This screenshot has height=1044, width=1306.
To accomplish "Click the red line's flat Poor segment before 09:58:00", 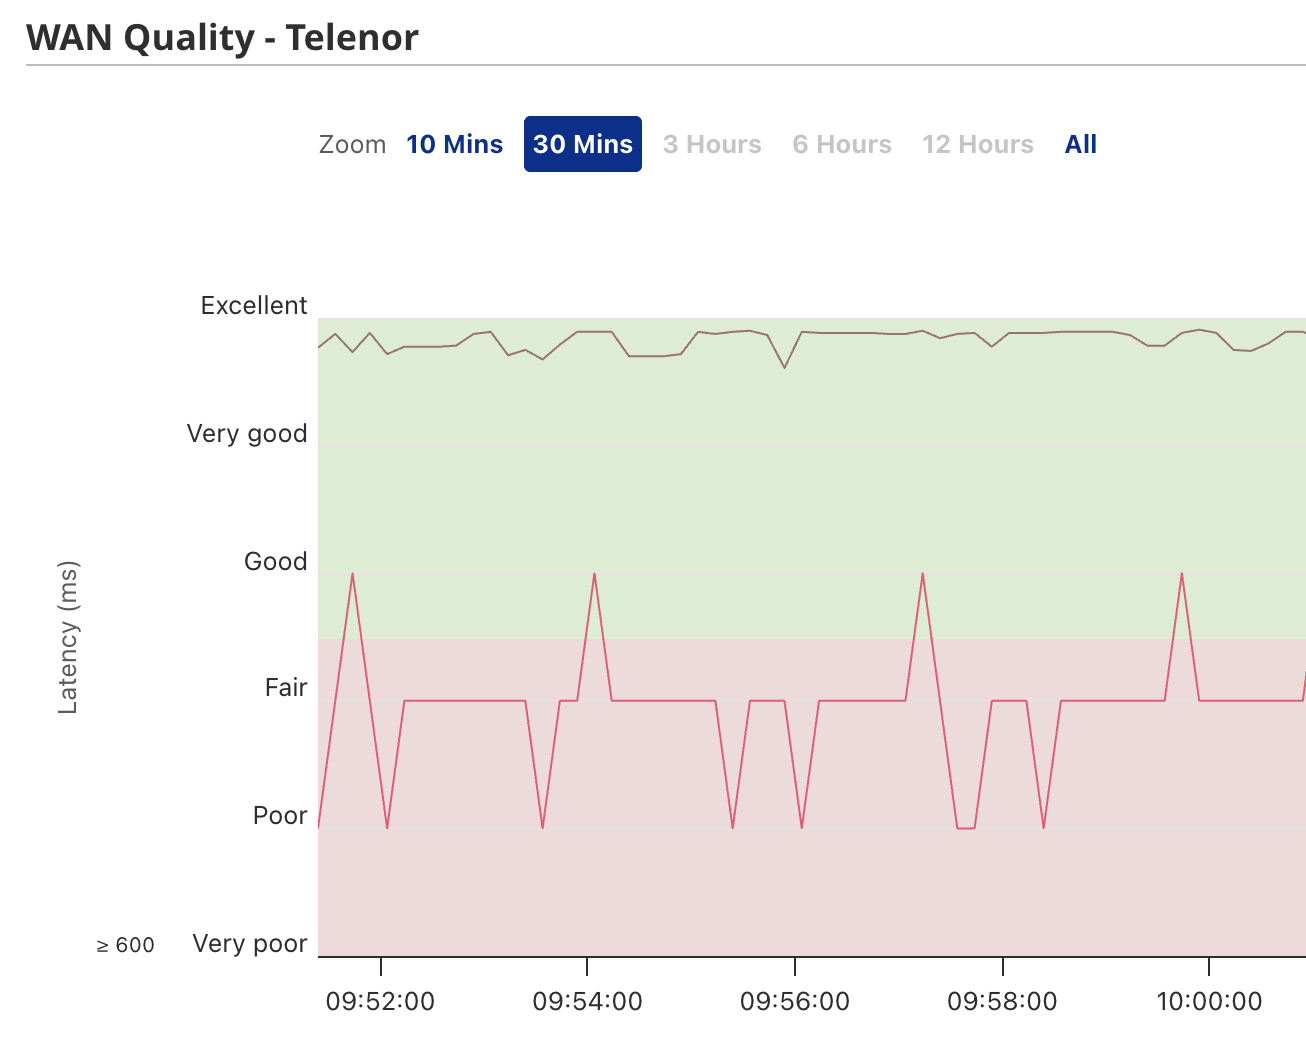I will point(966,828).
